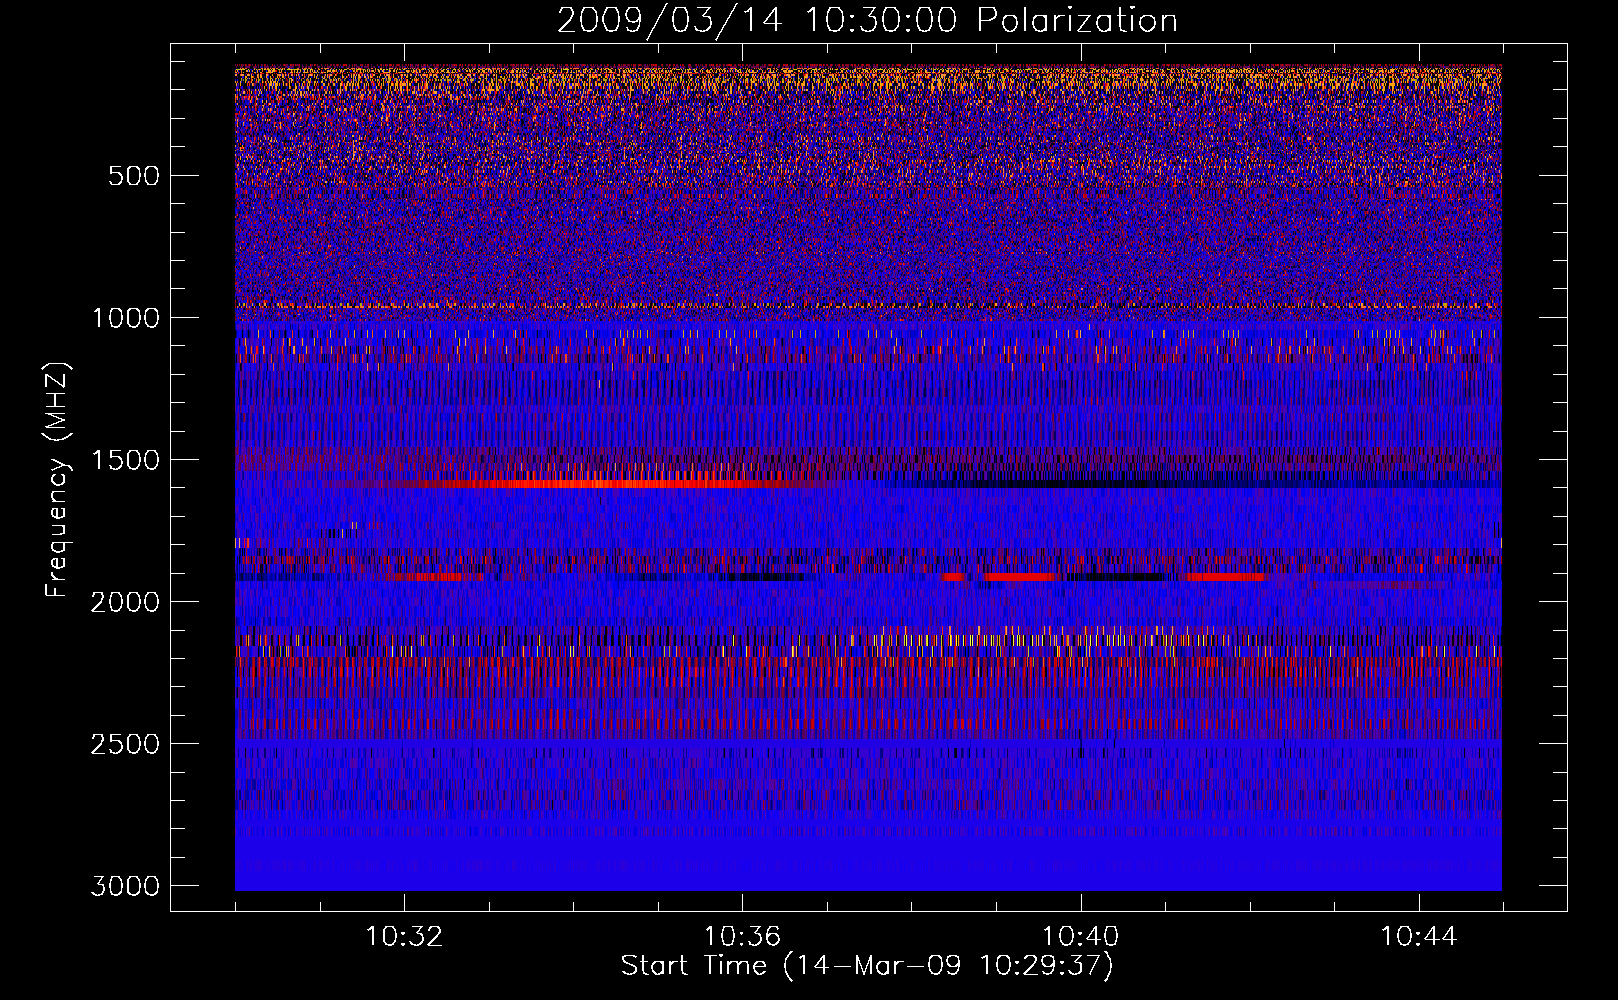Viewport: 1618px width, 1000px height.
Task: Pick the 10:44 time tick label
Action: (1419, 936)
